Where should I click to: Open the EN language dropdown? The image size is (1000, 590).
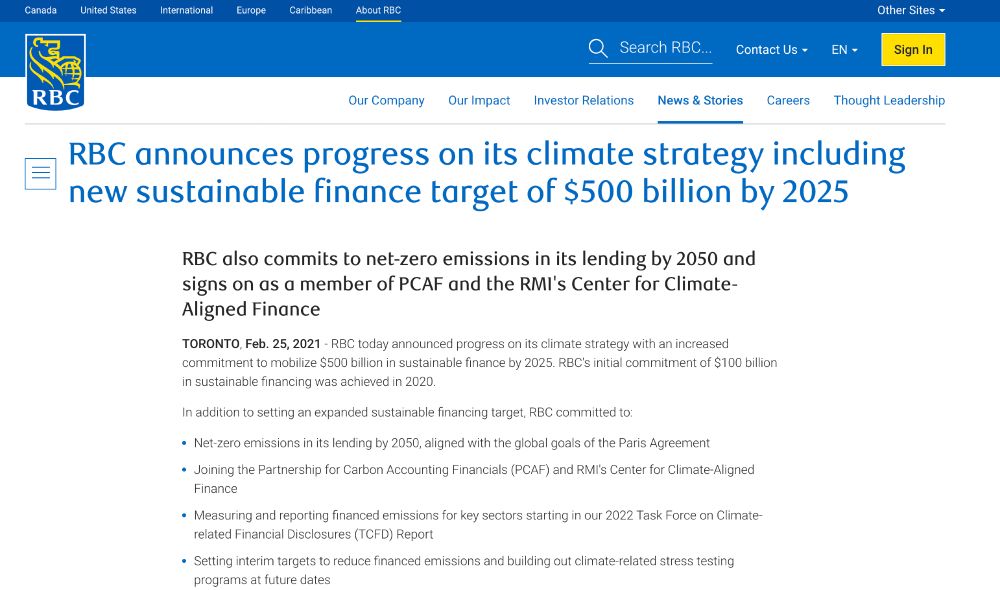844,50
